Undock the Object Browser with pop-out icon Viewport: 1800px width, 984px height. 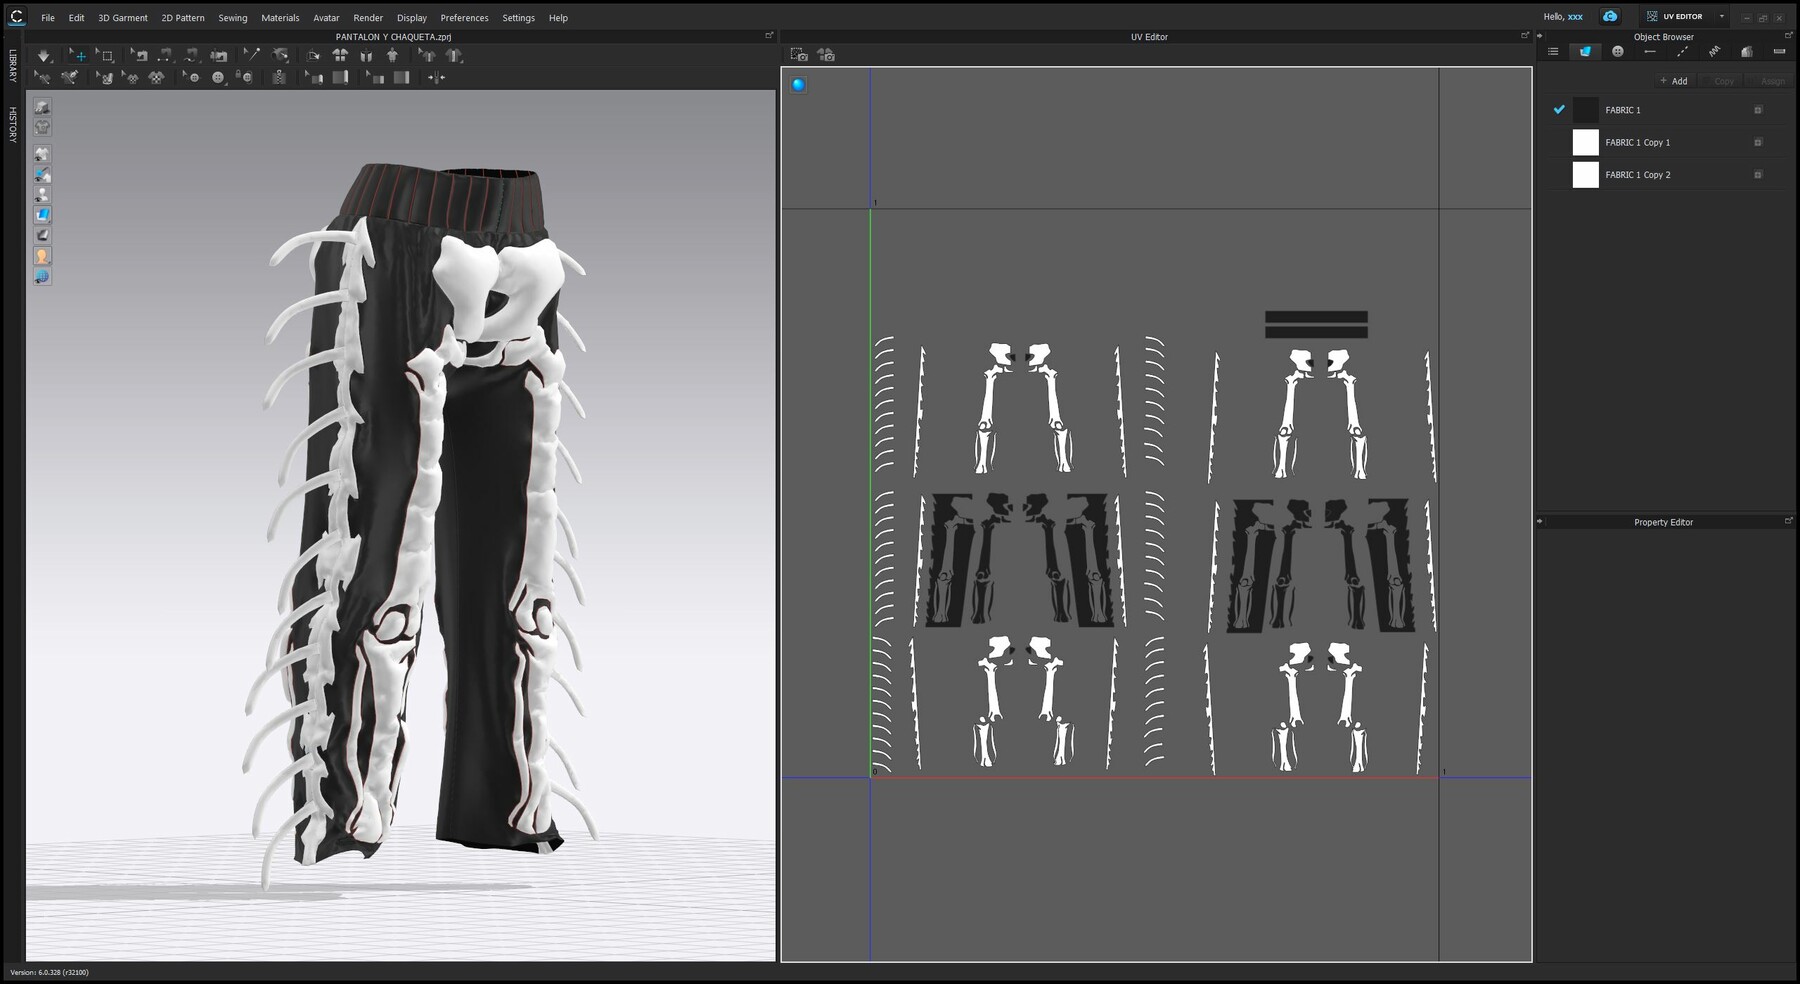tap(1789, 35)
